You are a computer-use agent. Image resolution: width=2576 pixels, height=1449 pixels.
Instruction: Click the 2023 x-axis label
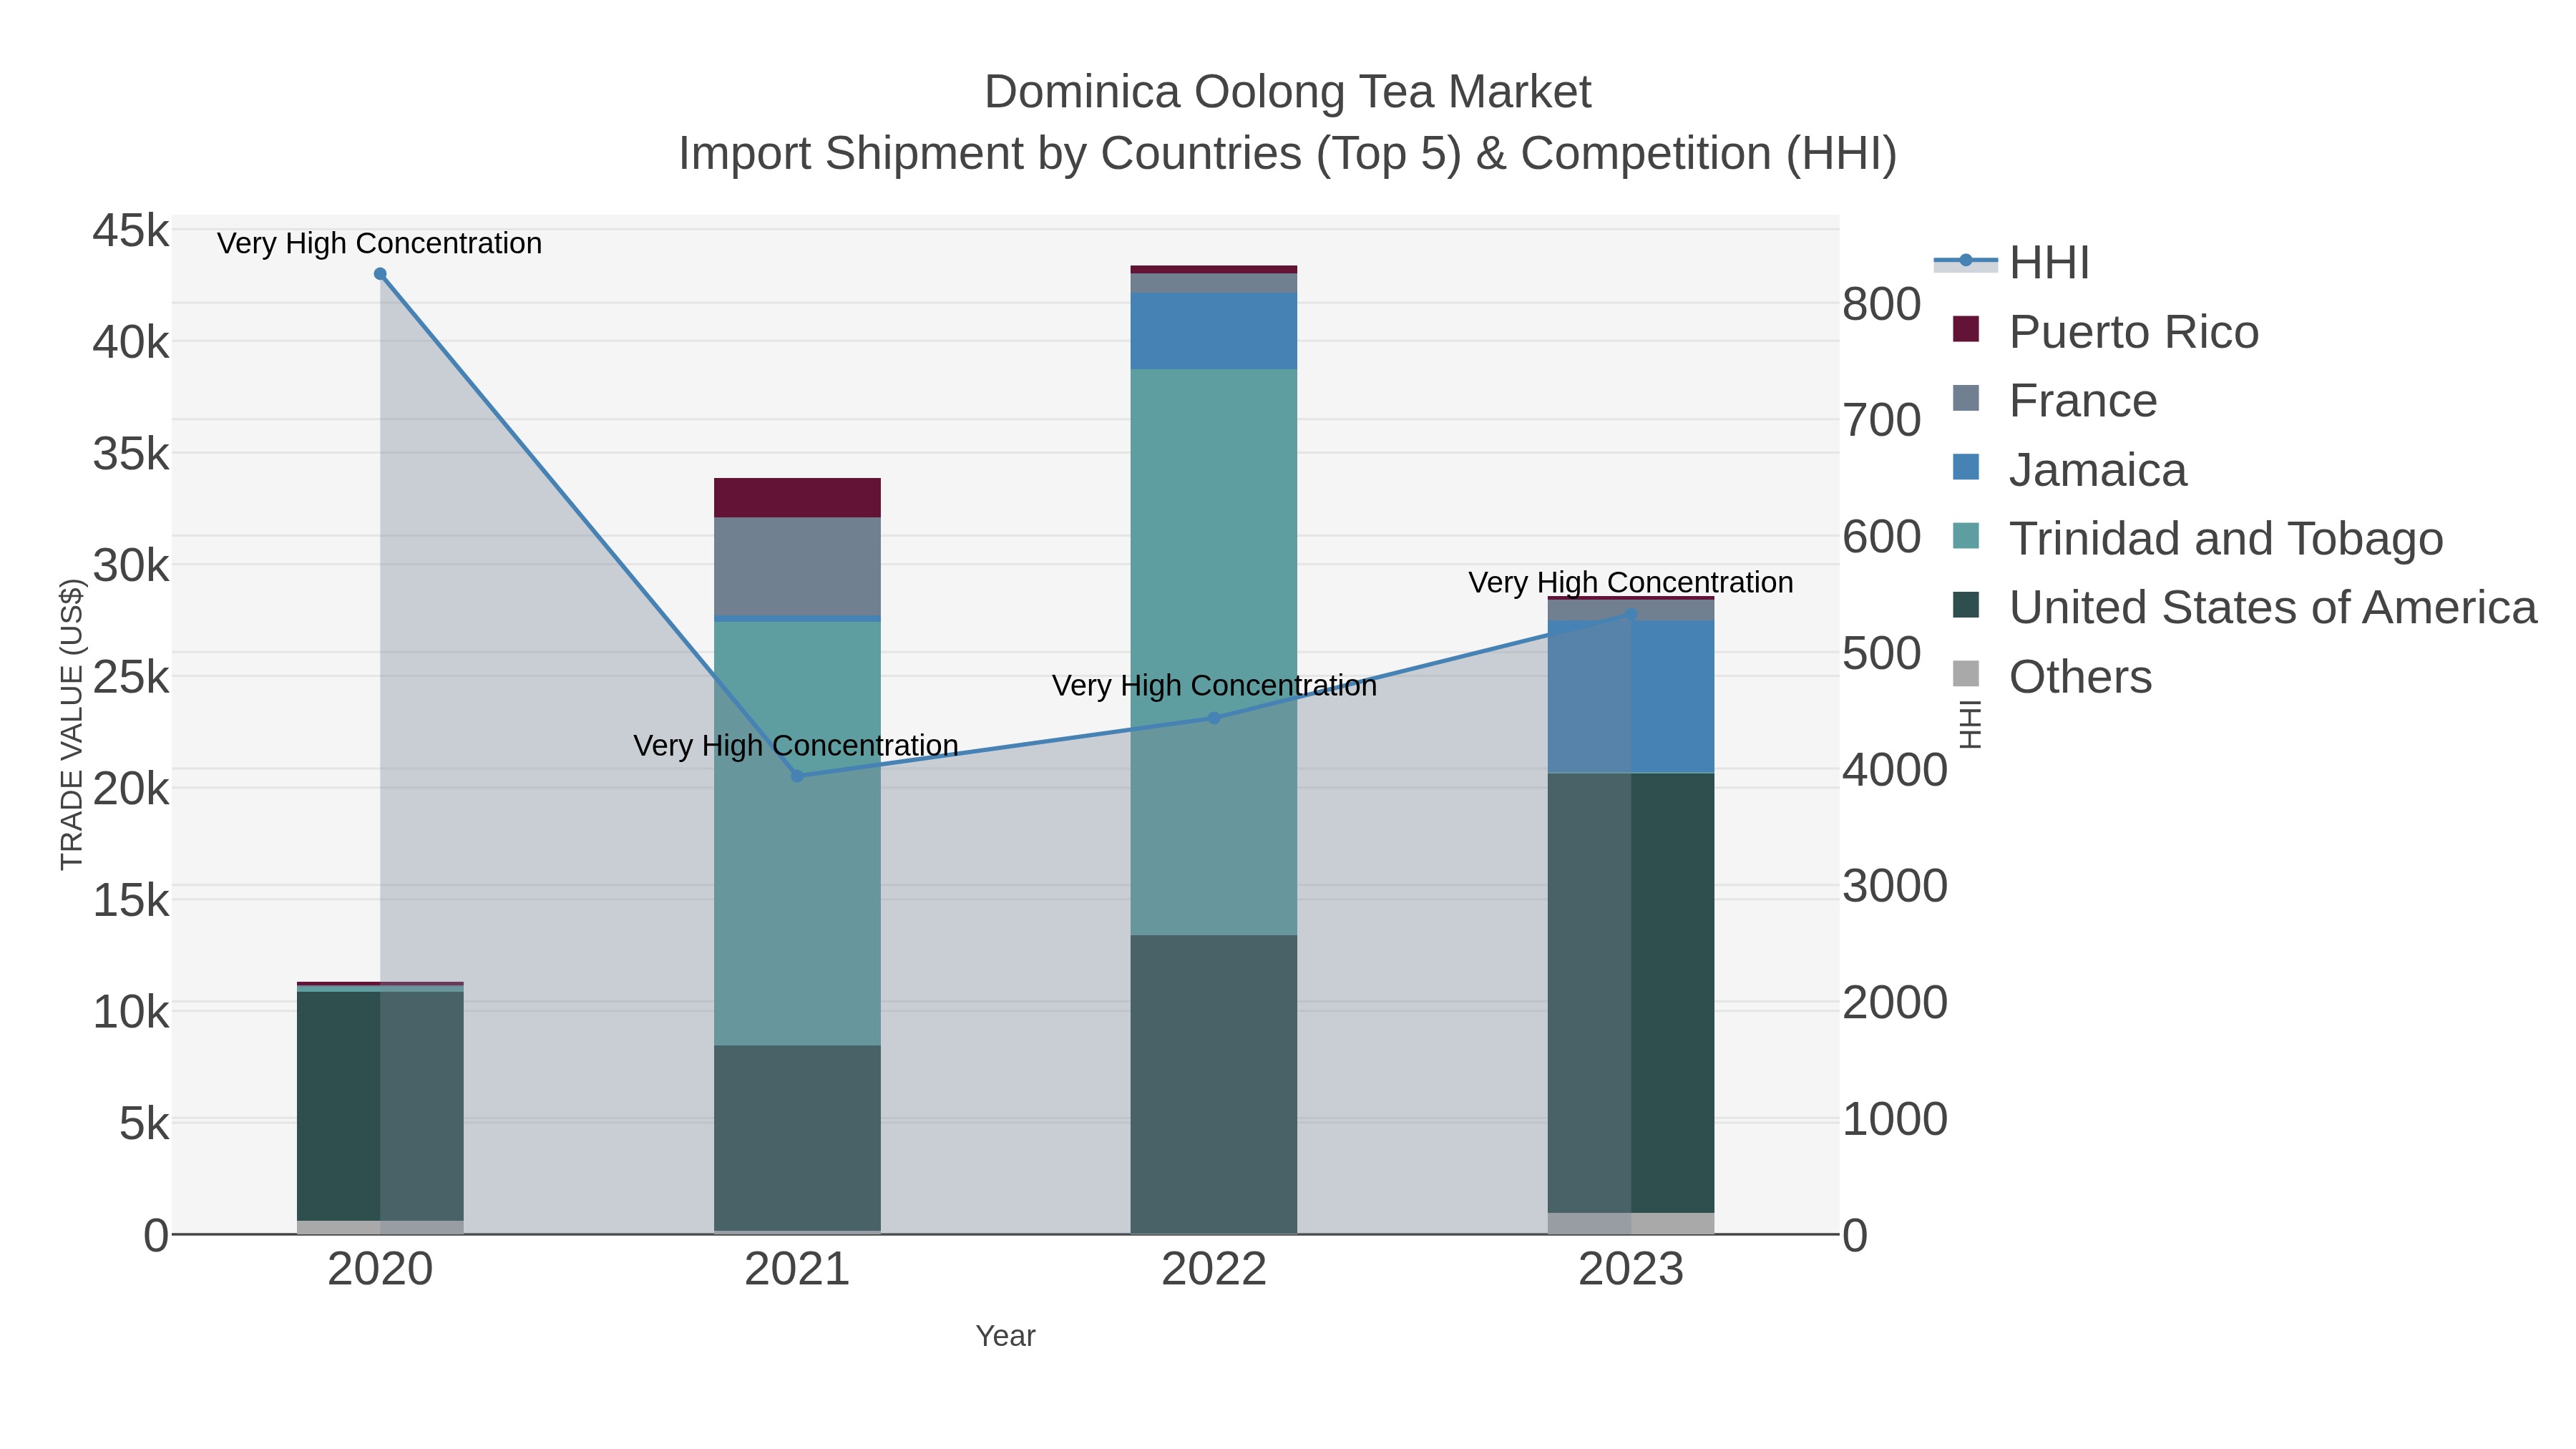(1631, 1270)
